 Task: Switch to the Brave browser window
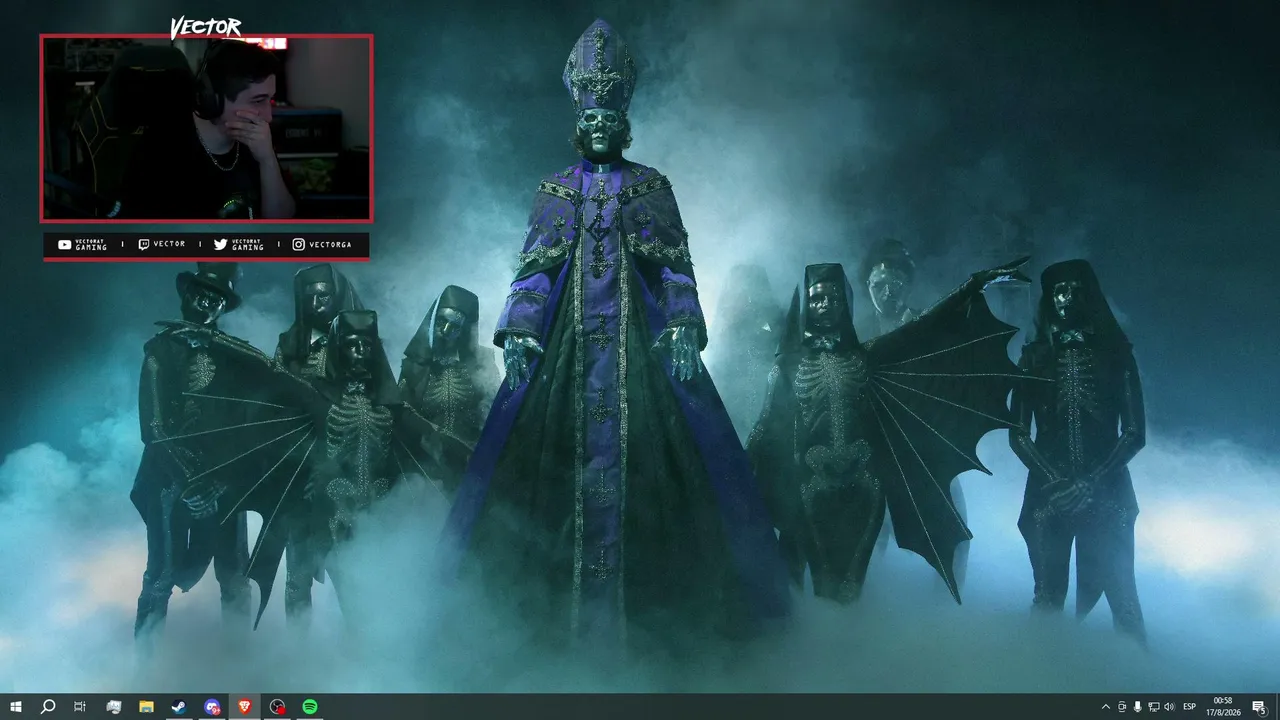point(245,707)
